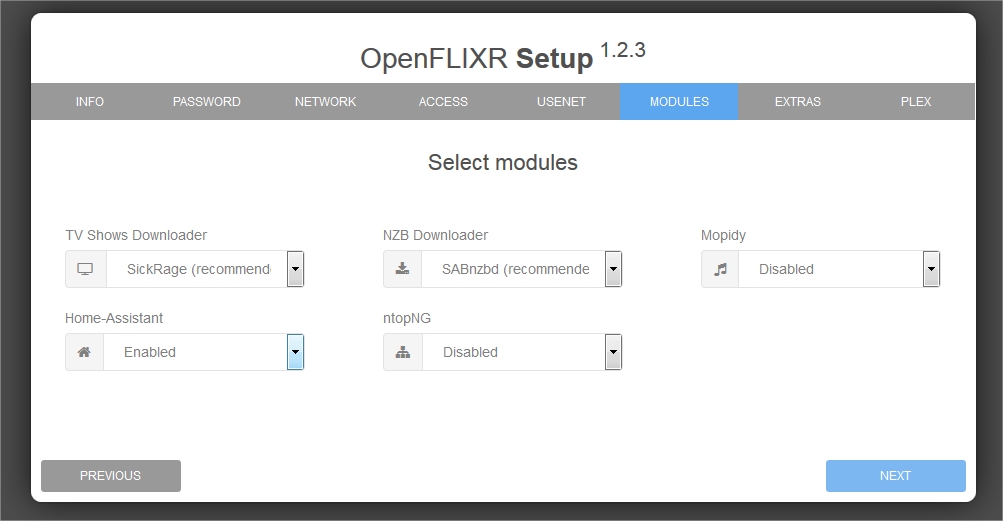Click the NZB Downloader label
This screenshot has height=521, width=1003.
coord(435,236)
